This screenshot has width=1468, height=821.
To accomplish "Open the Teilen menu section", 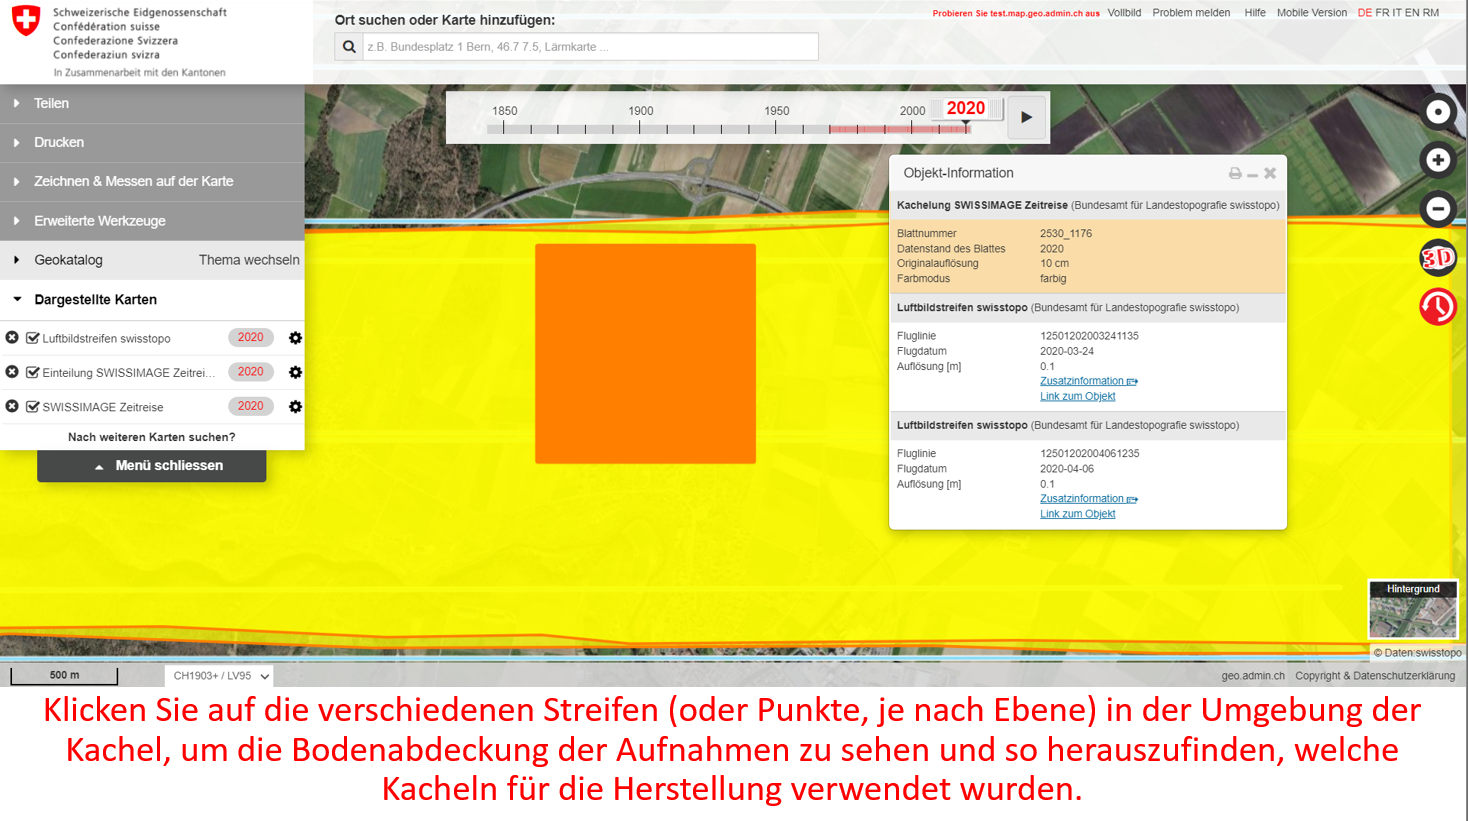I will tap(51, 103).
